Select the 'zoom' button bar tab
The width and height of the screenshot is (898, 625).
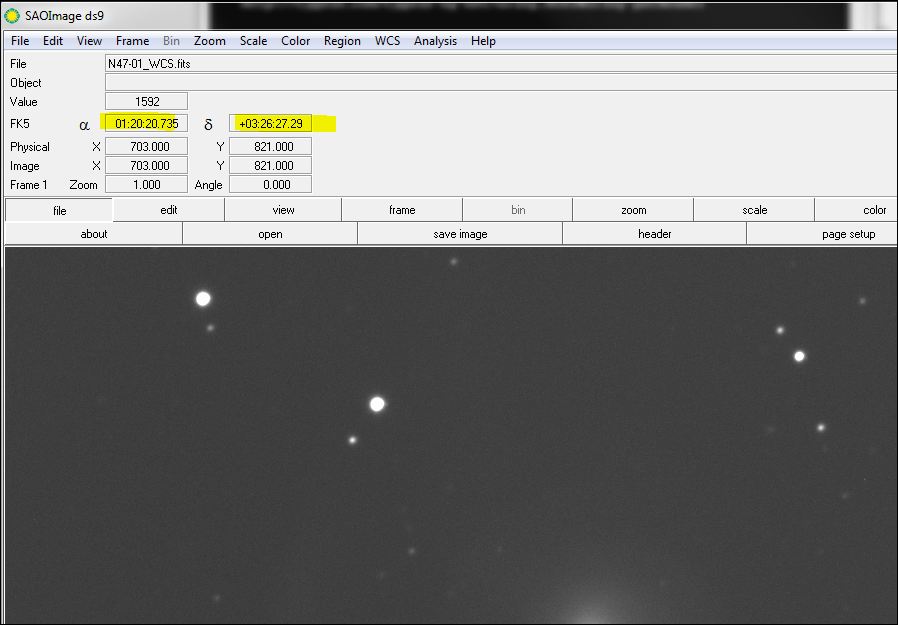pos(633,210)
